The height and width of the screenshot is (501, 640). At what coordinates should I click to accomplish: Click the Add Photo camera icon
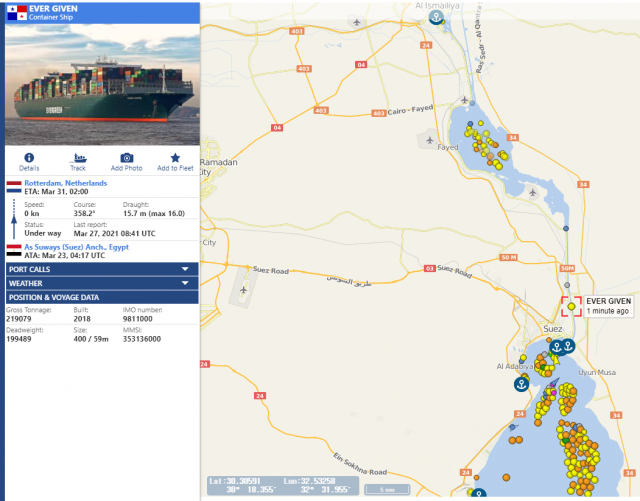pyautogui.click(x=127, y=158)
